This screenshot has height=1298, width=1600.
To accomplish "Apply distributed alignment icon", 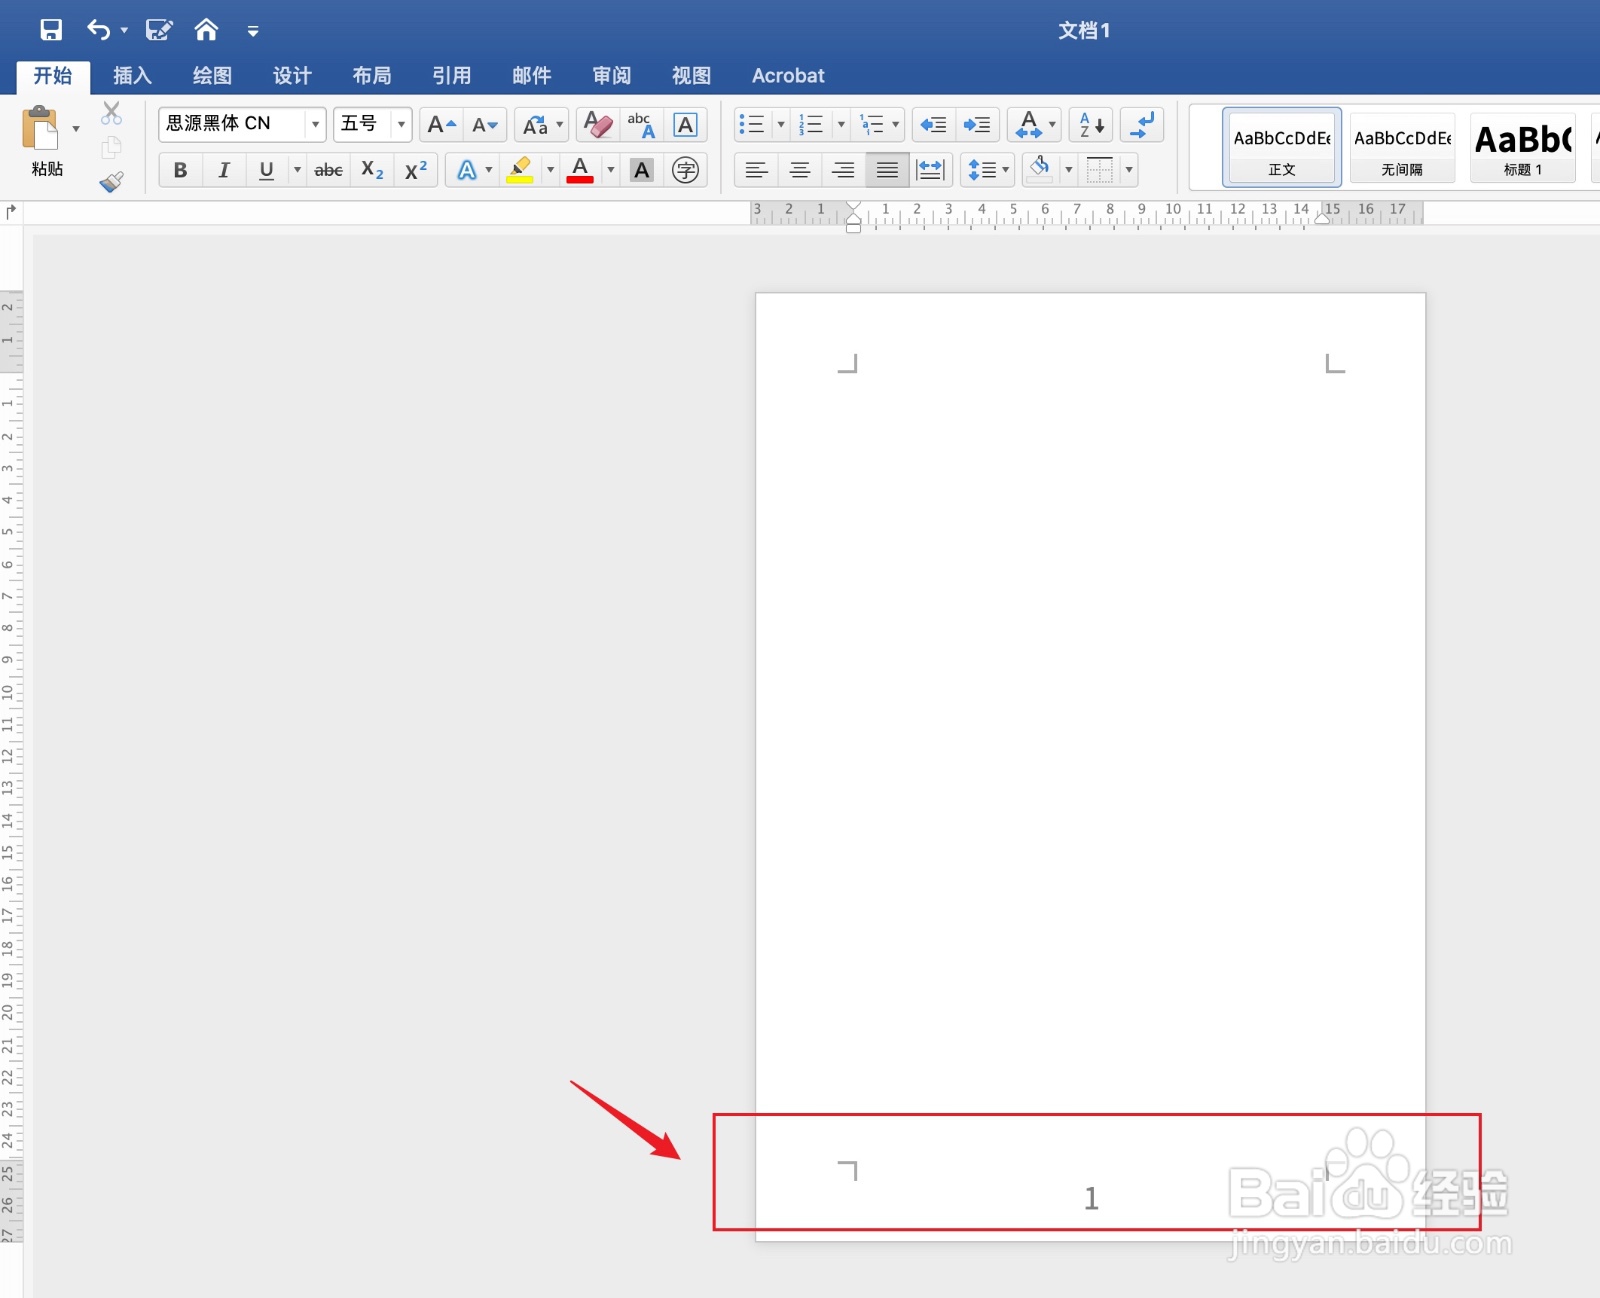I will 931,170.
